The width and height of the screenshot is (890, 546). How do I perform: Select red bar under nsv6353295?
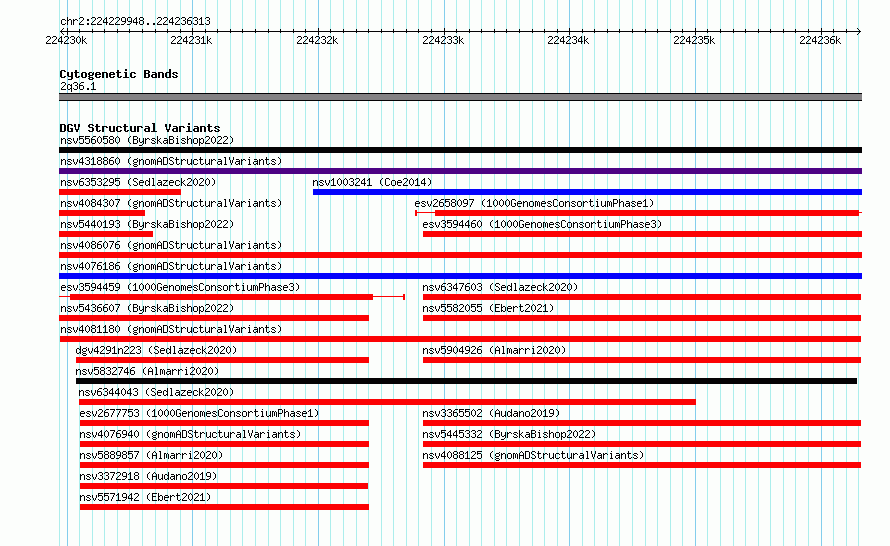tap(120, 192)
